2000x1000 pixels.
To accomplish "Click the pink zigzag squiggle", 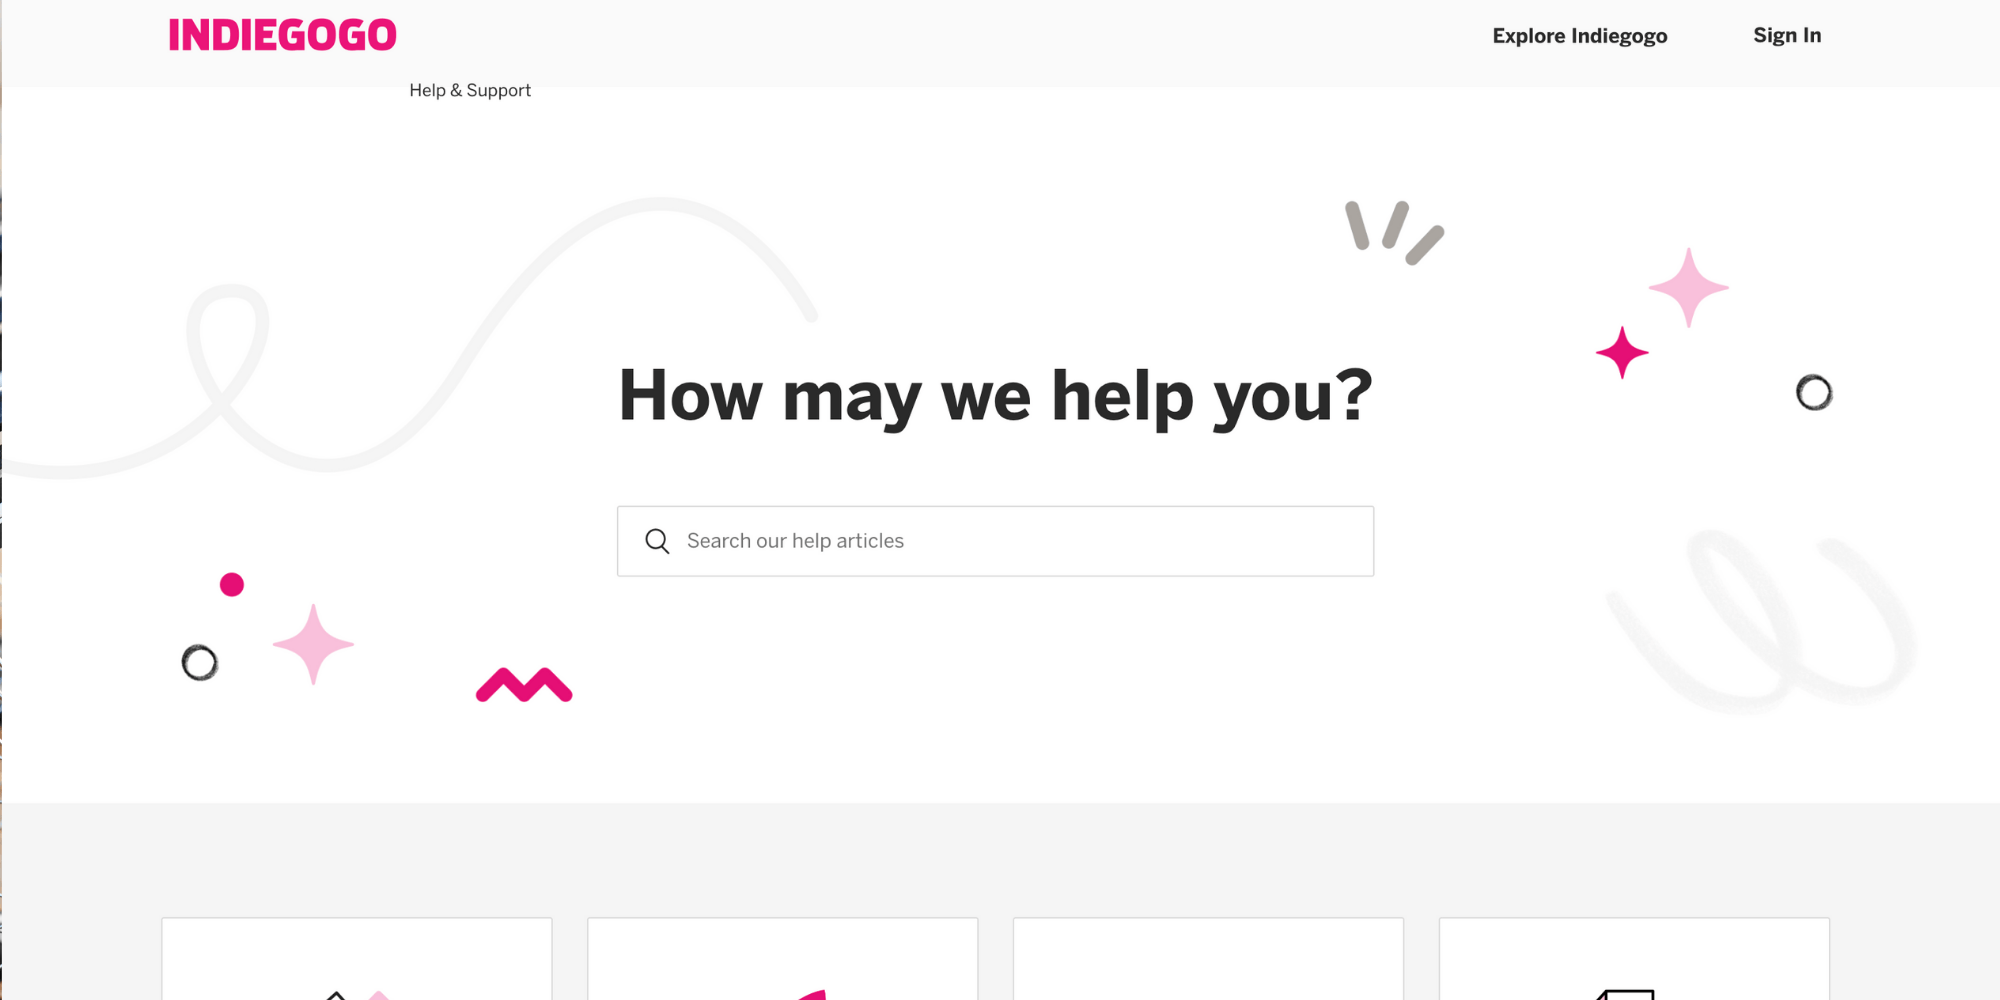I will point(524,686).
